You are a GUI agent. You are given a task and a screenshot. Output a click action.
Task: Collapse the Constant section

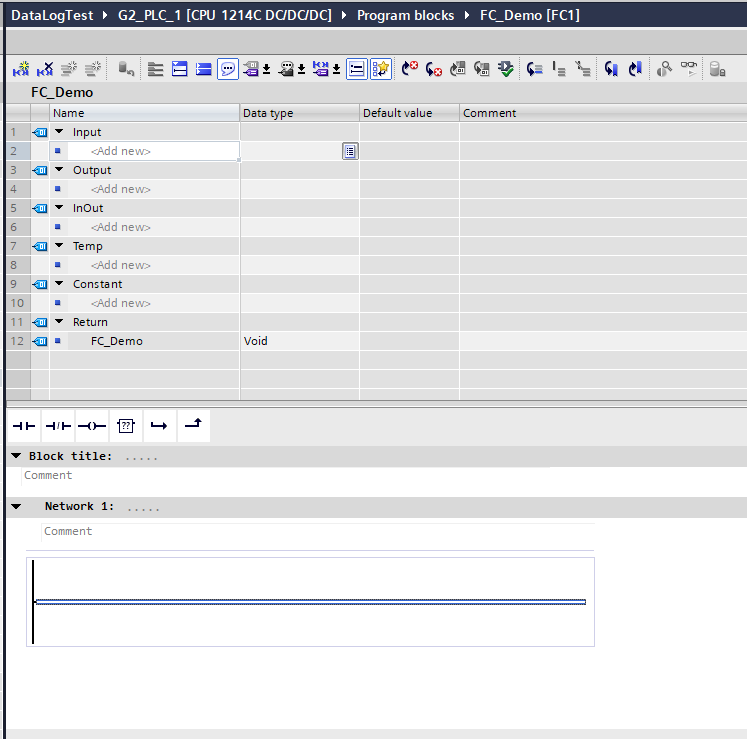pyautogui.click(x=59, y=283)
